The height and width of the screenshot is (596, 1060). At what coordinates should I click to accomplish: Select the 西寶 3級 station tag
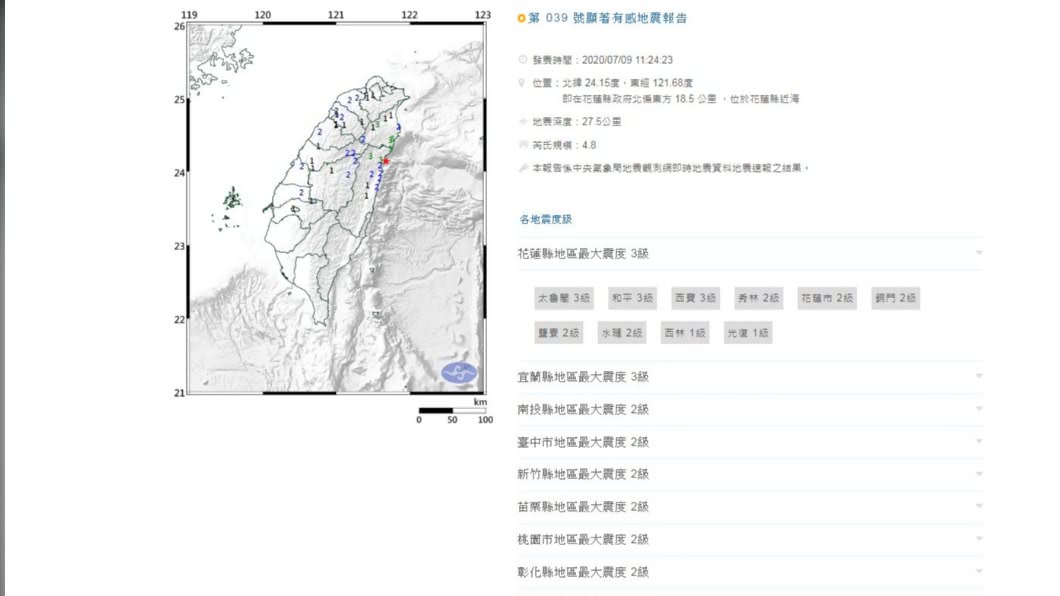click(695, 298)
